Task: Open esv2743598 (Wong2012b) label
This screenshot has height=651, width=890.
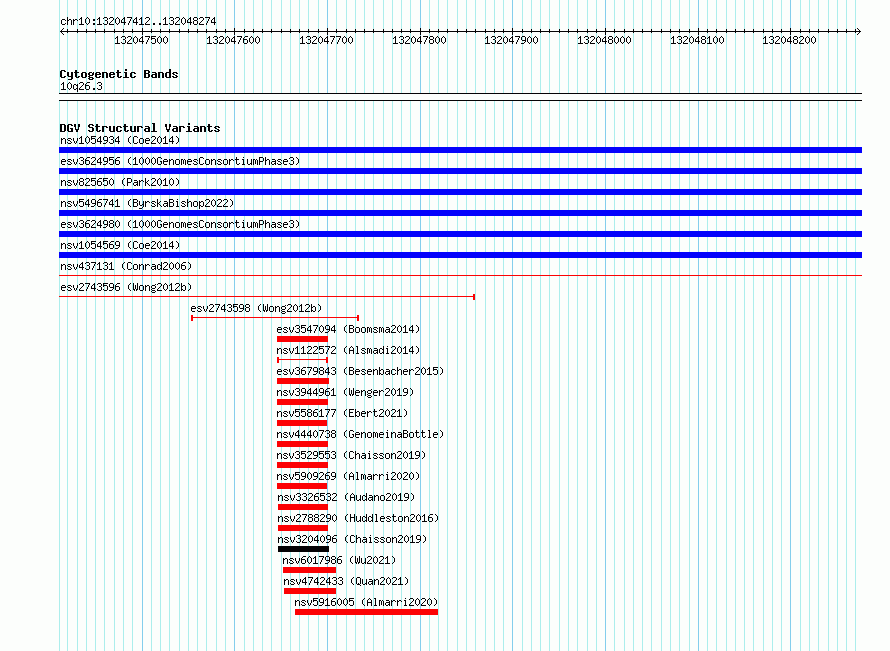Action: point(256,308)
